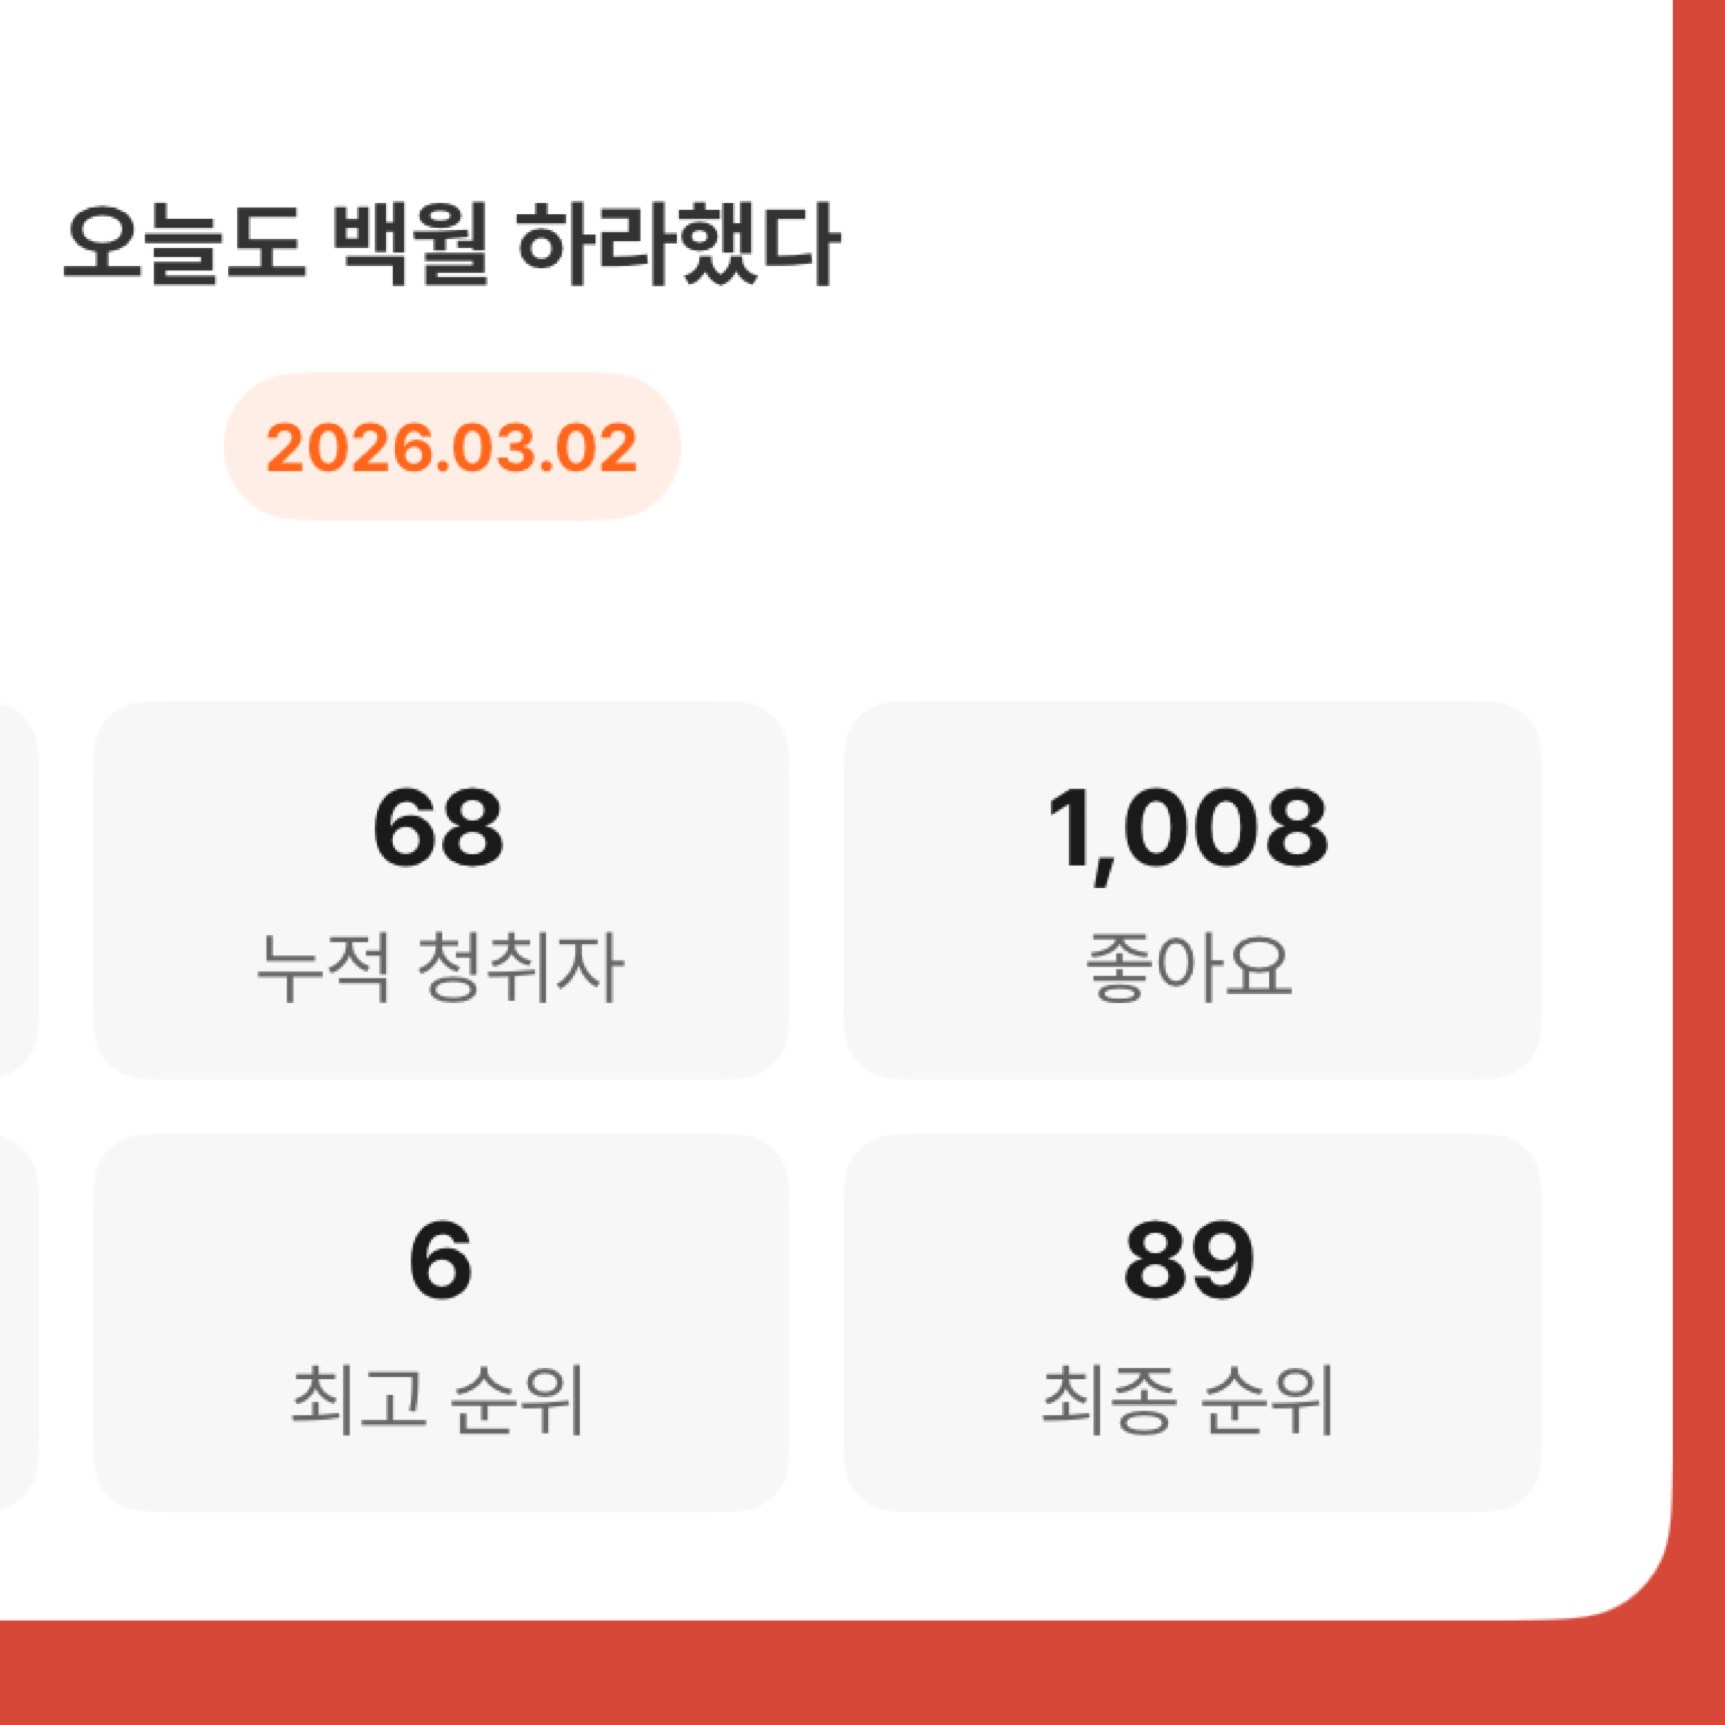Select the cut-off card left of 누적 청취자
Image resolution: width=1725 pixels, height=1725 pixels.
point(16,889)
